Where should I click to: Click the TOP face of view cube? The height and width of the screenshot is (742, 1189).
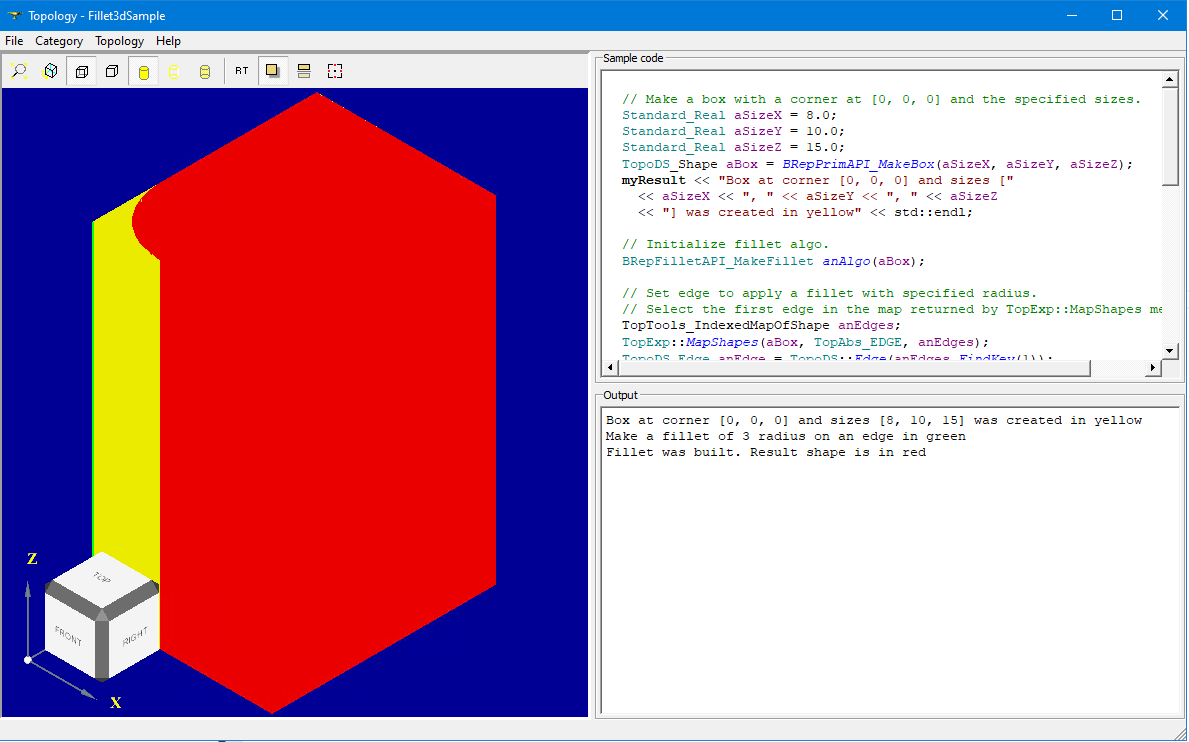pos(101,578)
